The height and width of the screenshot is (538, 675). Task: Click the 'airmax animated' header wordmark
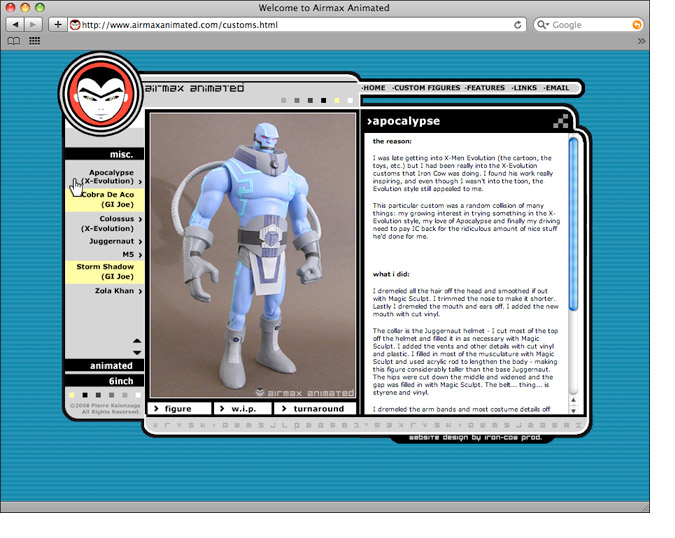click(194, 88)
